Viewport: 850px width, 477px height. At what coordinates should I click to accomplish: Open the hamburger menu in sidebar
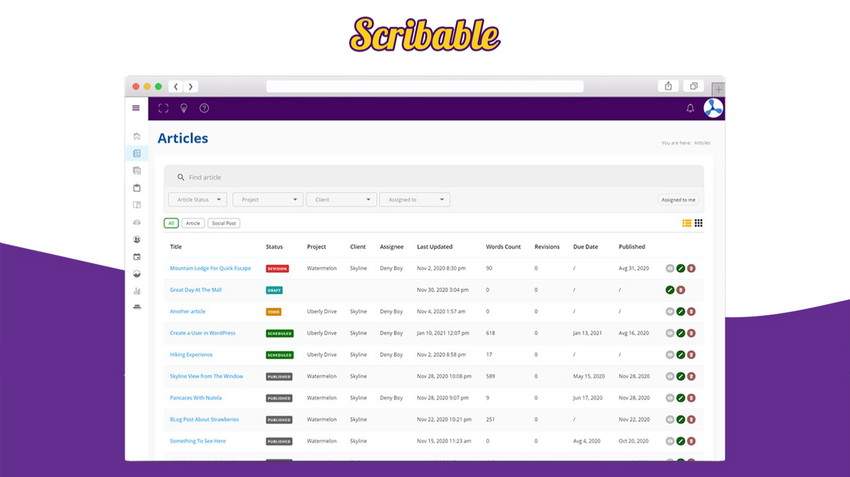tap(136, 108)
